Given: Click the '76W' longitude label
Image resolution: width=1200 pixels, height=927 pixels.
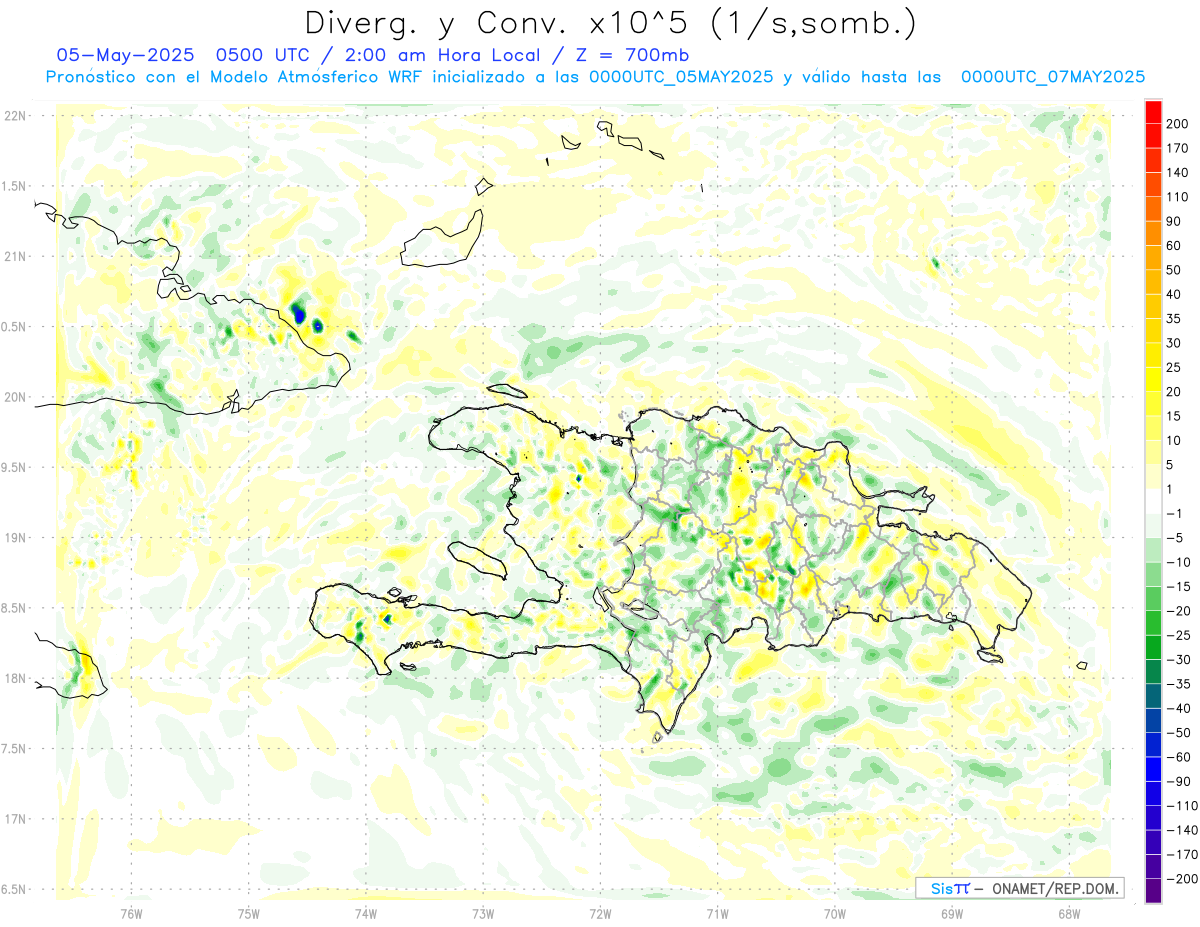Looking at the screenshot, I should tap(131, 914).
